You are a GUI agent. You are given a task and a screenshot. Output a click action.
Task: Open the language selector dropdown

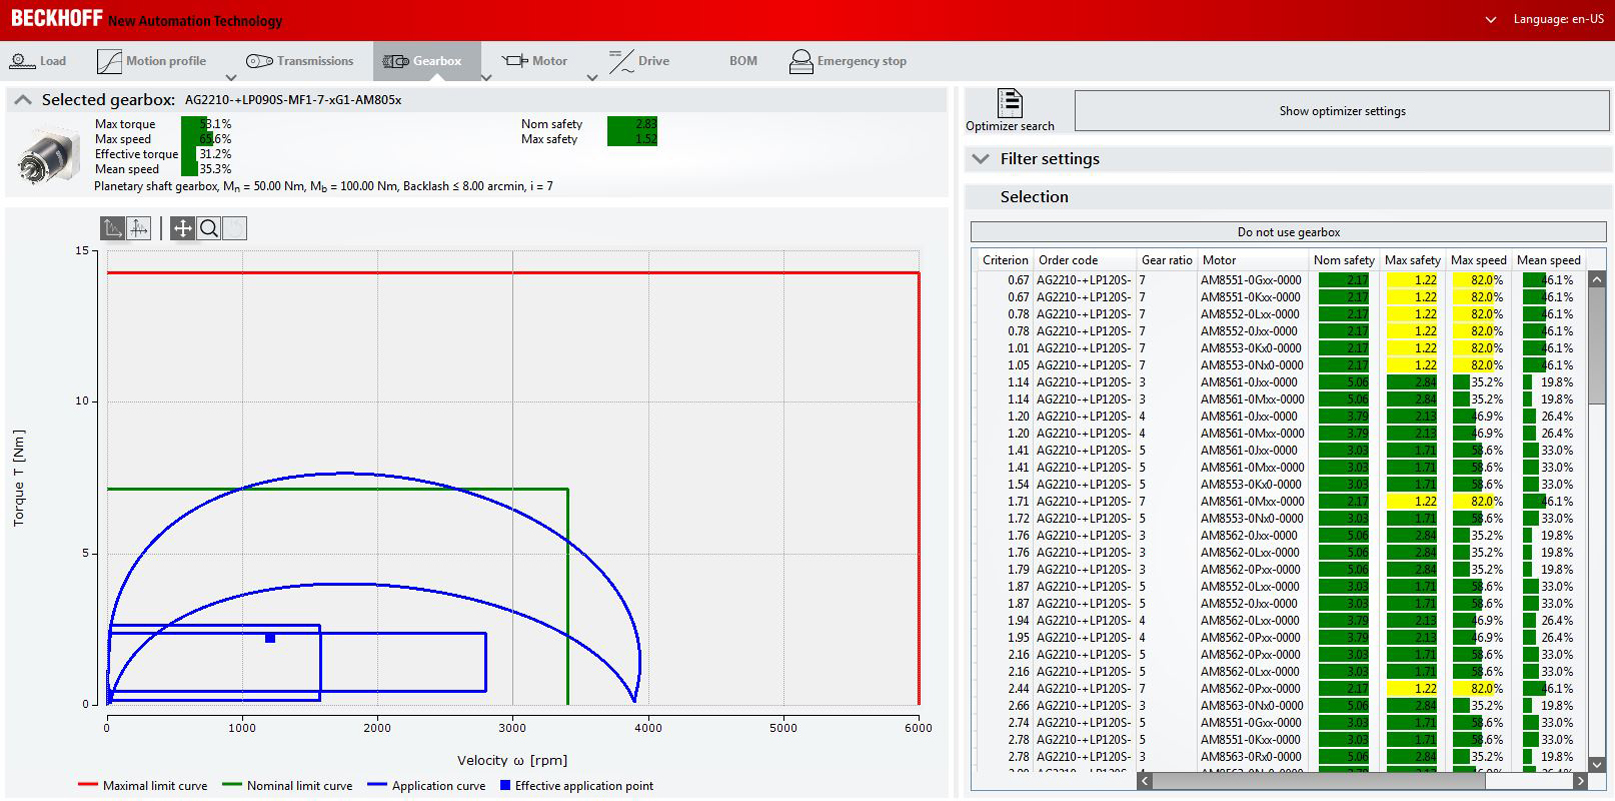coord(1491,20)
